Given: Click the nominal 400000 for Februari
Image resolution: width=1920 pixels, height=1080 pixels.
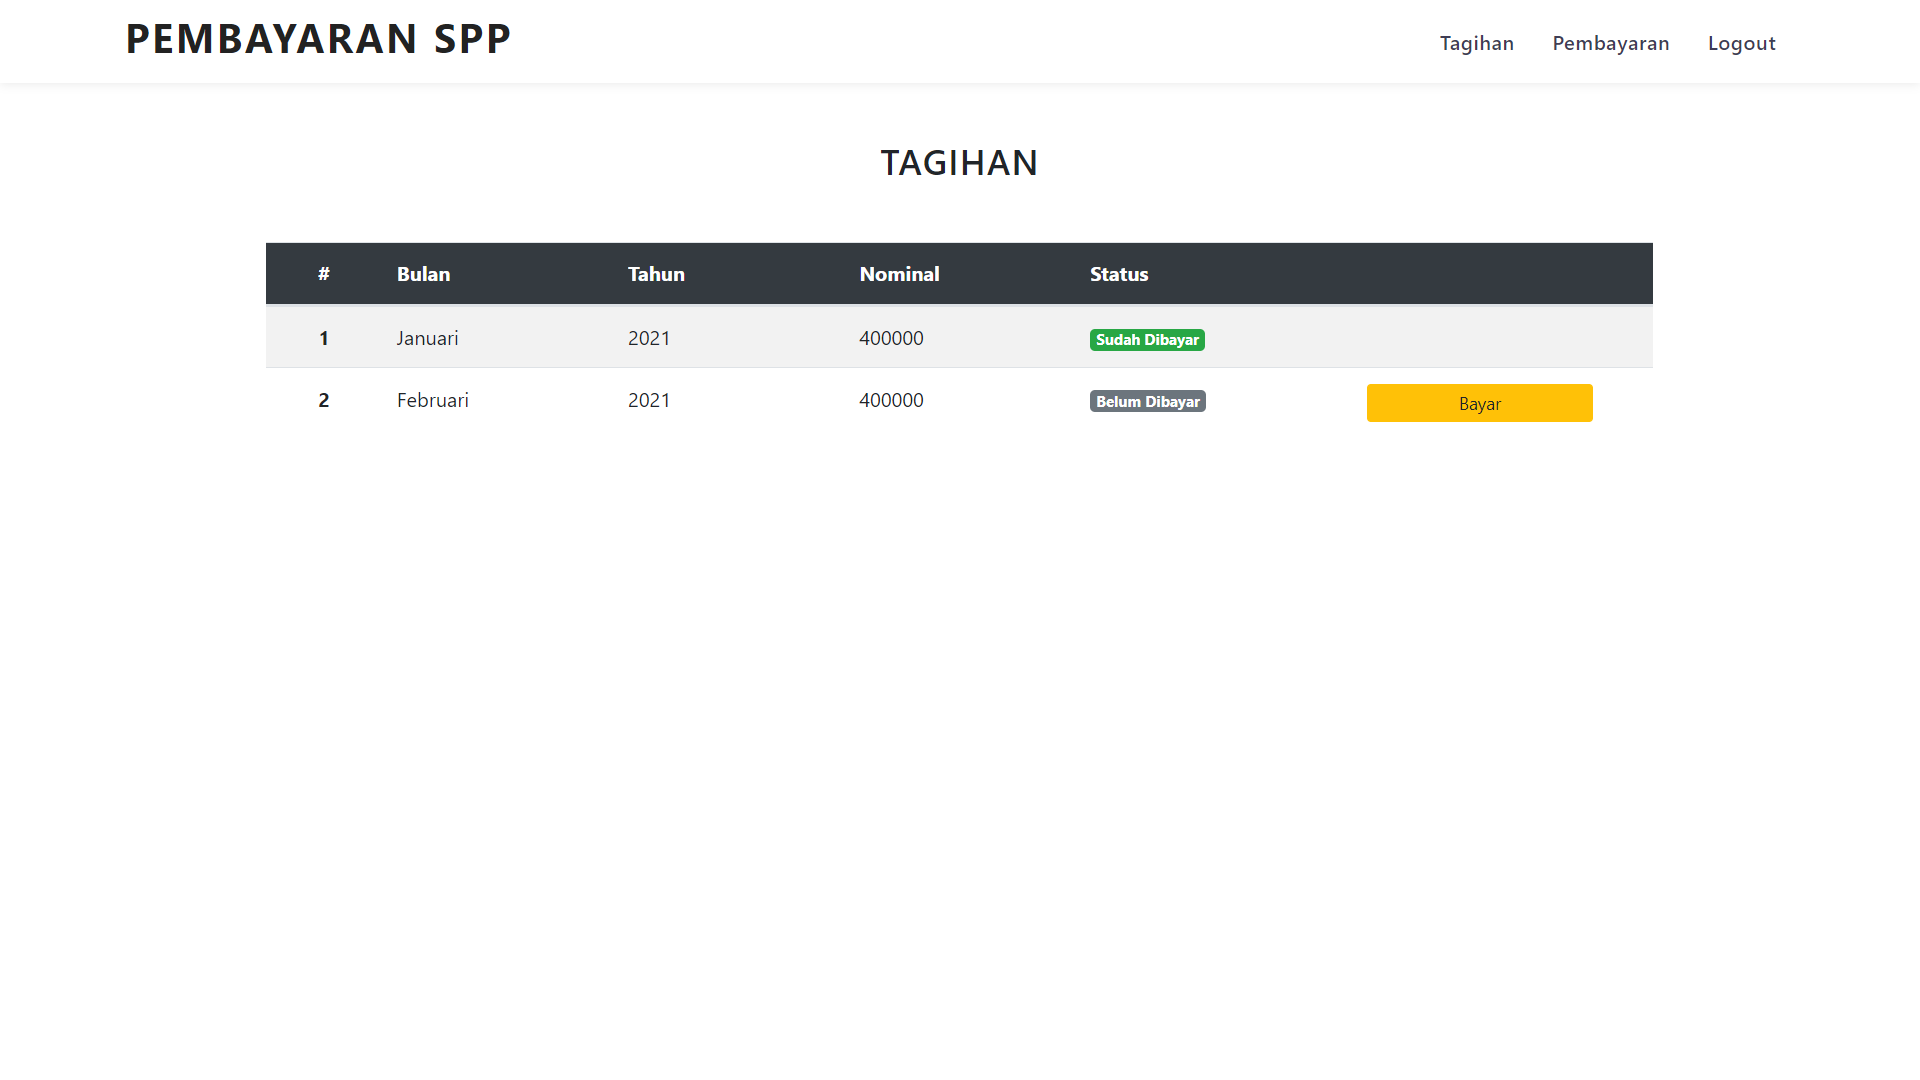Looking at the screenshot, I should (891, 400).
